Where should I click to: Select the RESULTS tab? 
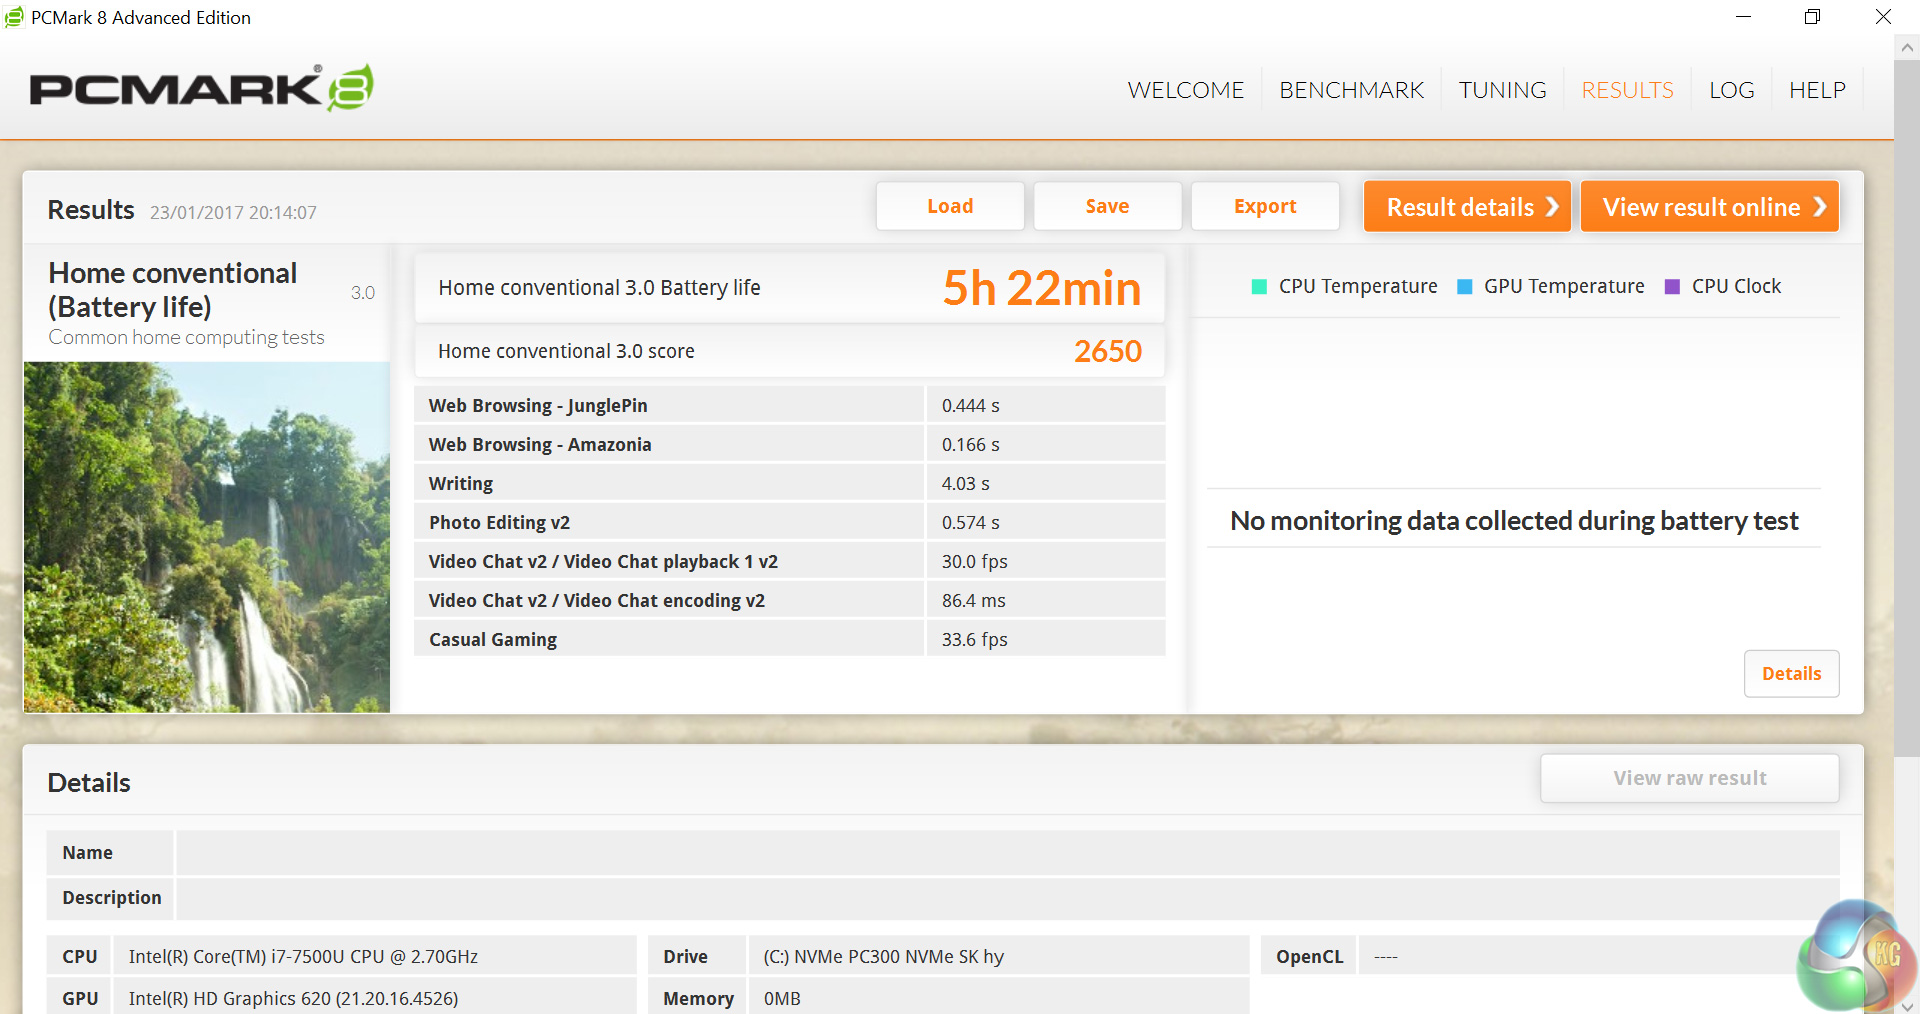[x=1627, y=90]
